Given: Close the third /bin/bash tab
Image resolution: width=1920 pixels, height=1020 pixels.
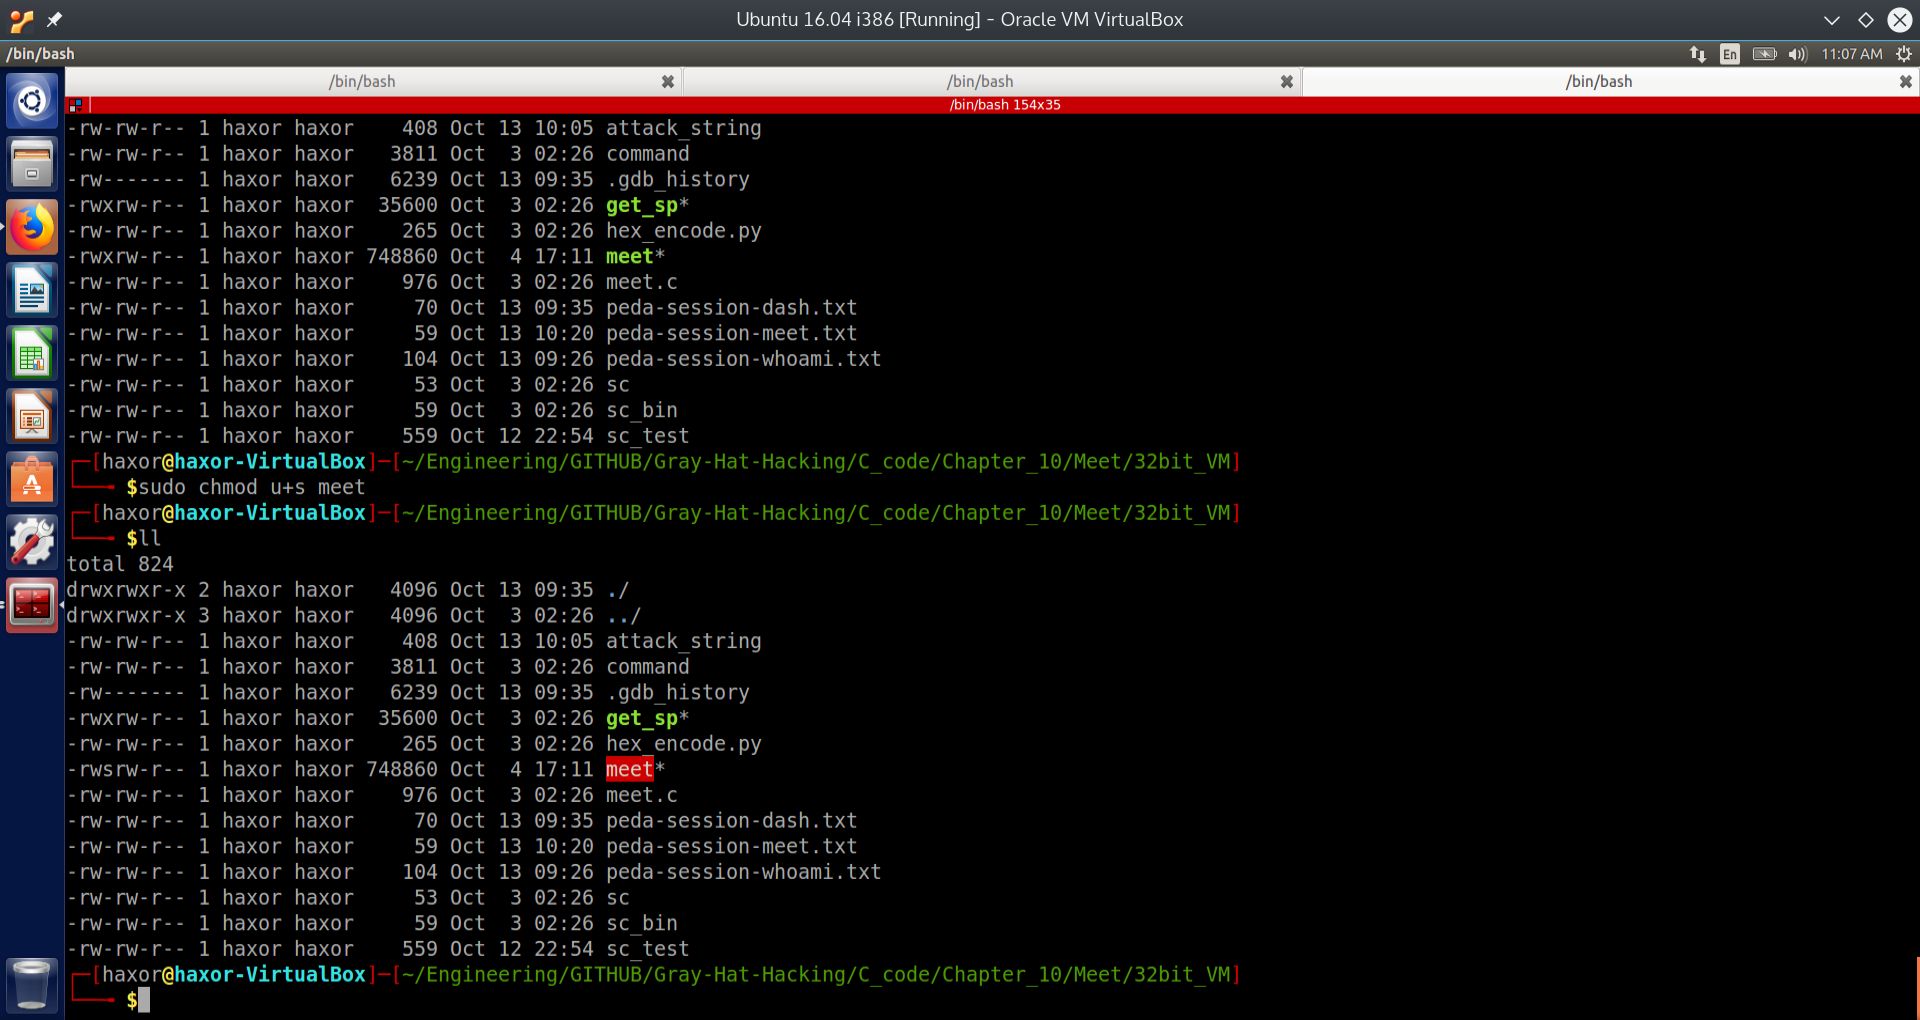Looking at the screenshot, I should point(1905,82).
